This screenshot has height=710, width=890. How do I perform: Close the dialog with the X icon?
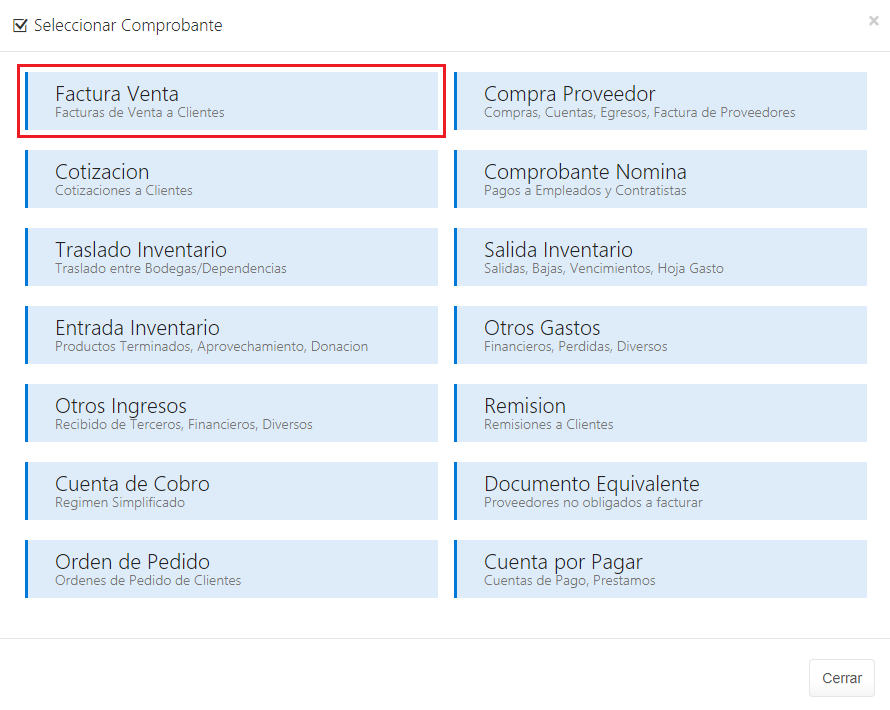click(x=873, y=21)
